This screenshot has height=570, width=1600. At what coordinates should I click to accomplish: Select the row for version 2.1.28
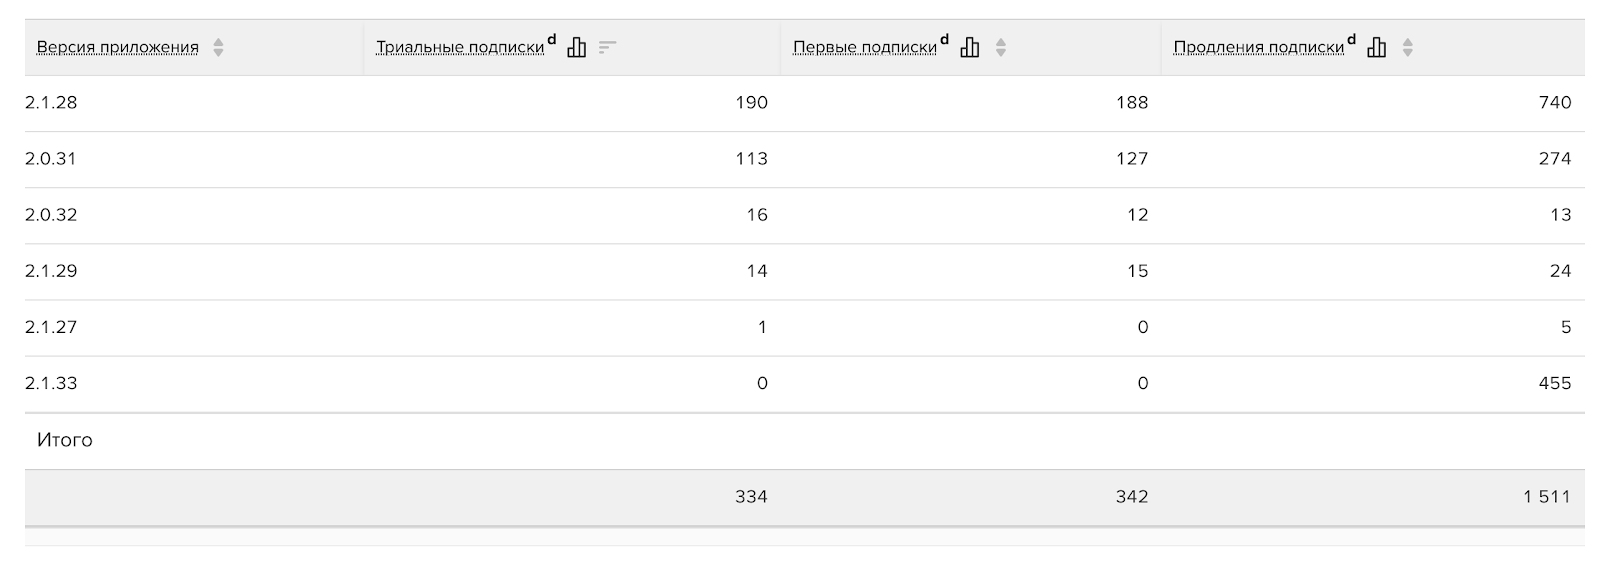tap(805, 103)
